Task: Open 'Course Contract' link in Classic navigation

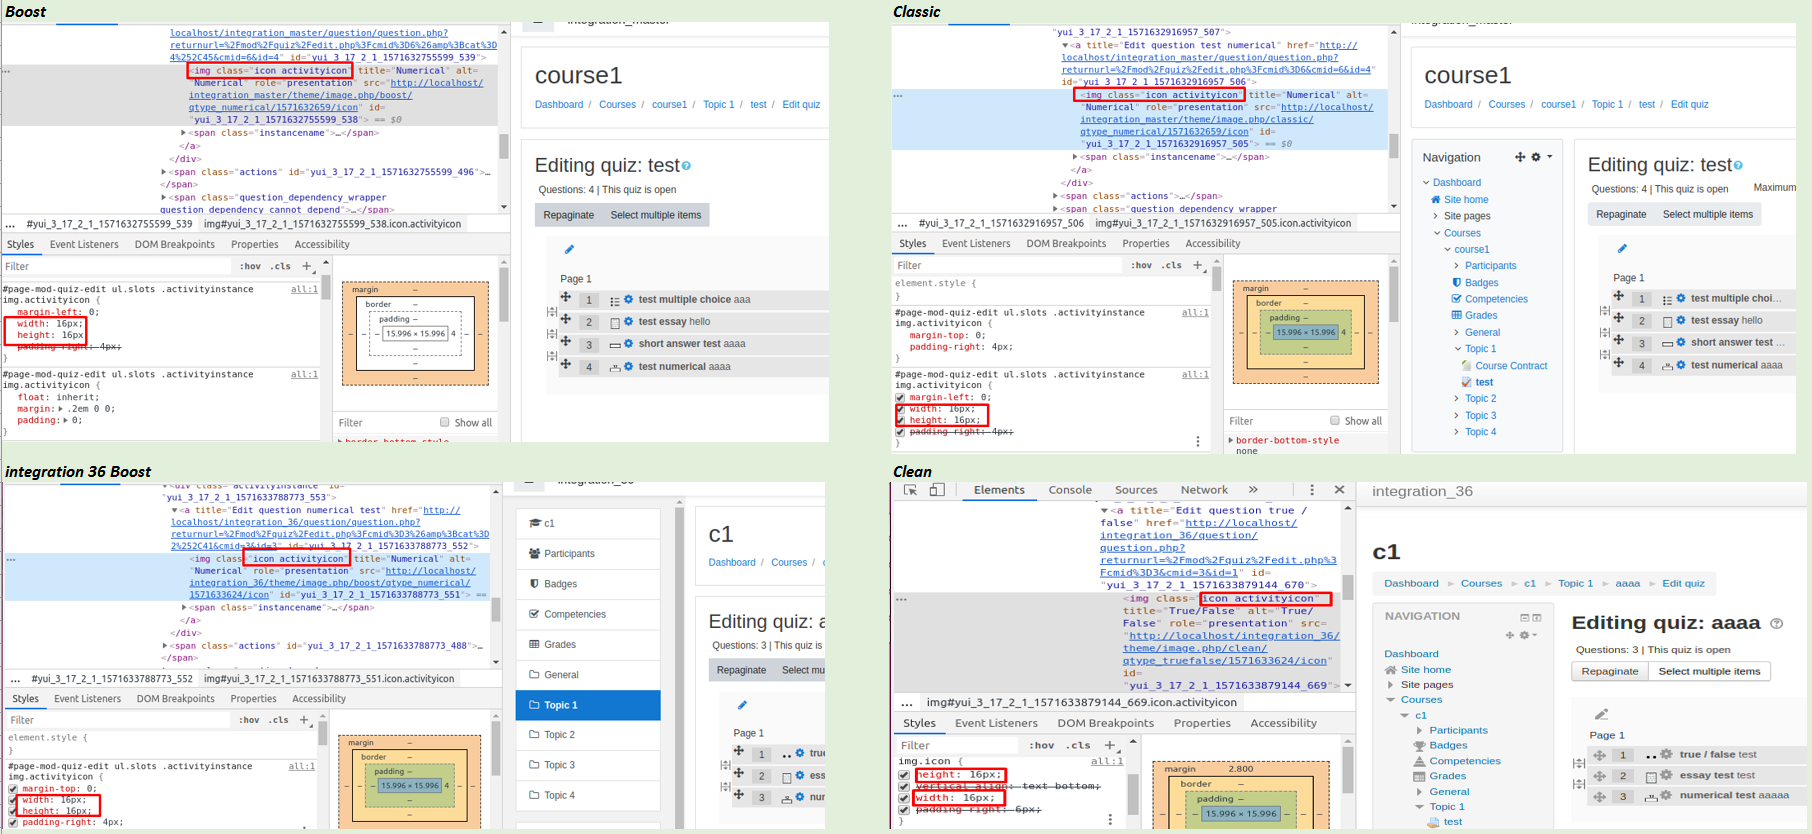Action: click(x=1511, y=366)
